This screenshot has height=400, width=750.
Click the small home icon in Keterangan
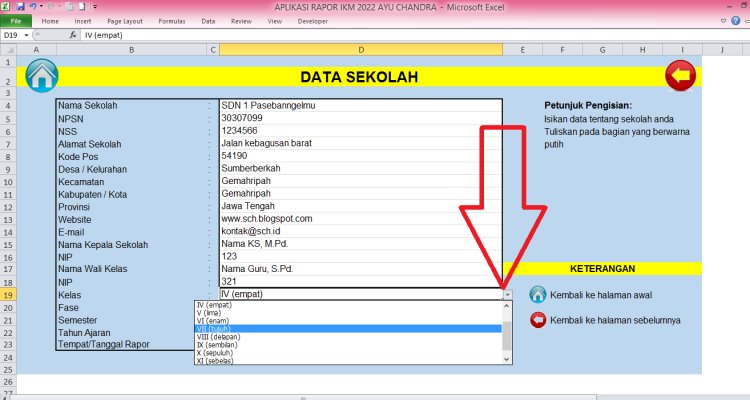(537, 294)
